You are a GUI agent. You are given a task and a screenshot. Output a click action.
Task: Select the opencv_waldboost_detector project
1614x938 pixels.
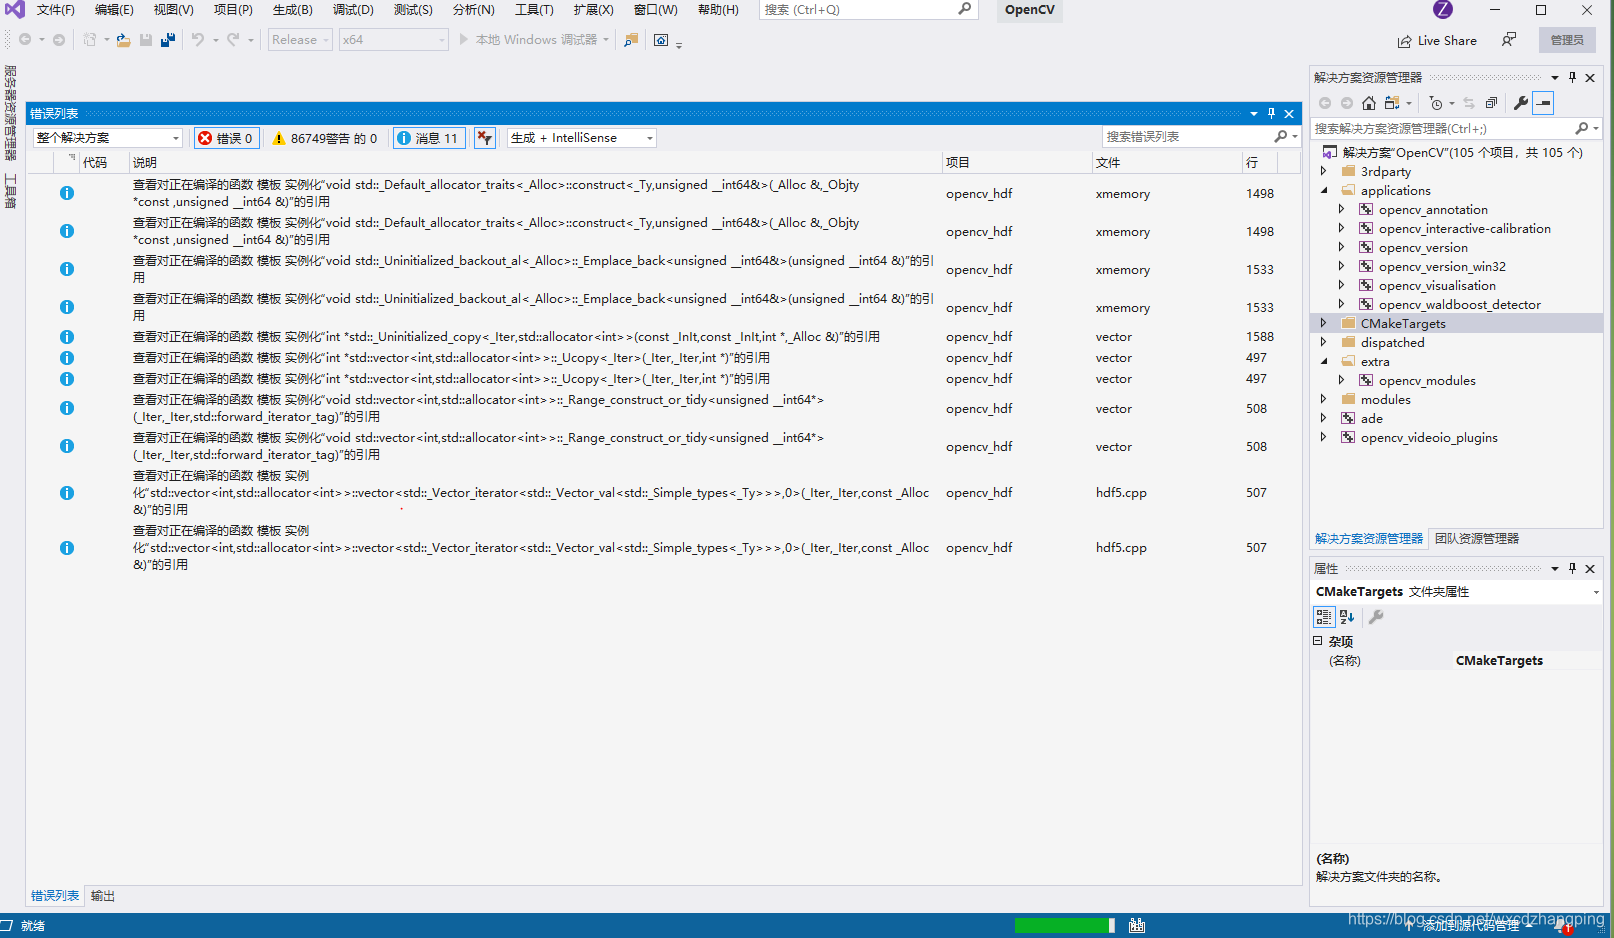(1459, 304)
